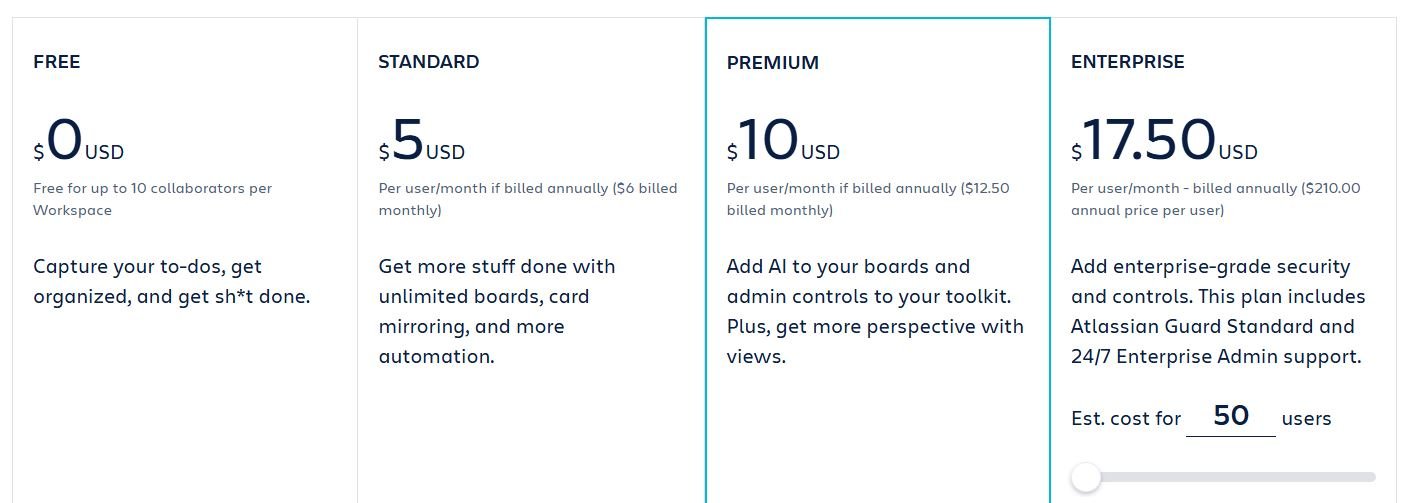
Task: Click the gray slider track for user estimate
Action: click(x=1224, y=477)
